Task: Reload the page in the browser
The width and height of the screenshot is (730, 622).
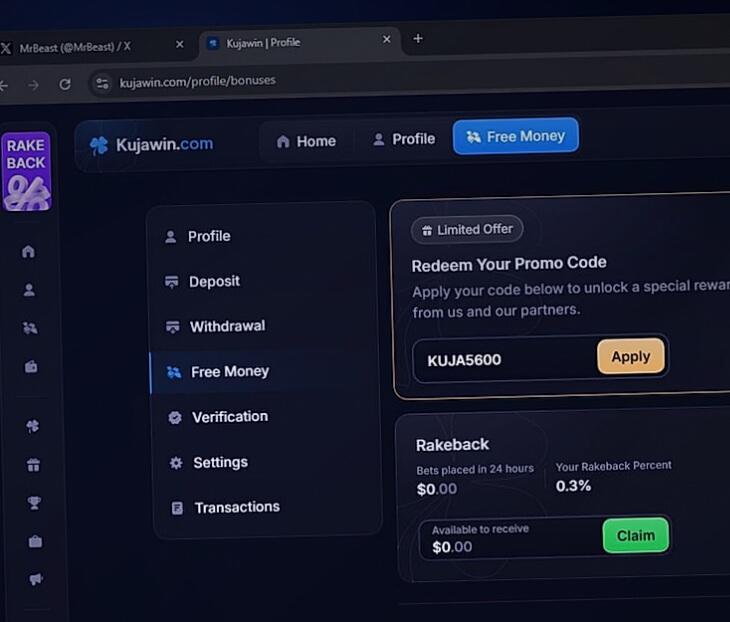Action: [x=65, y=84]
